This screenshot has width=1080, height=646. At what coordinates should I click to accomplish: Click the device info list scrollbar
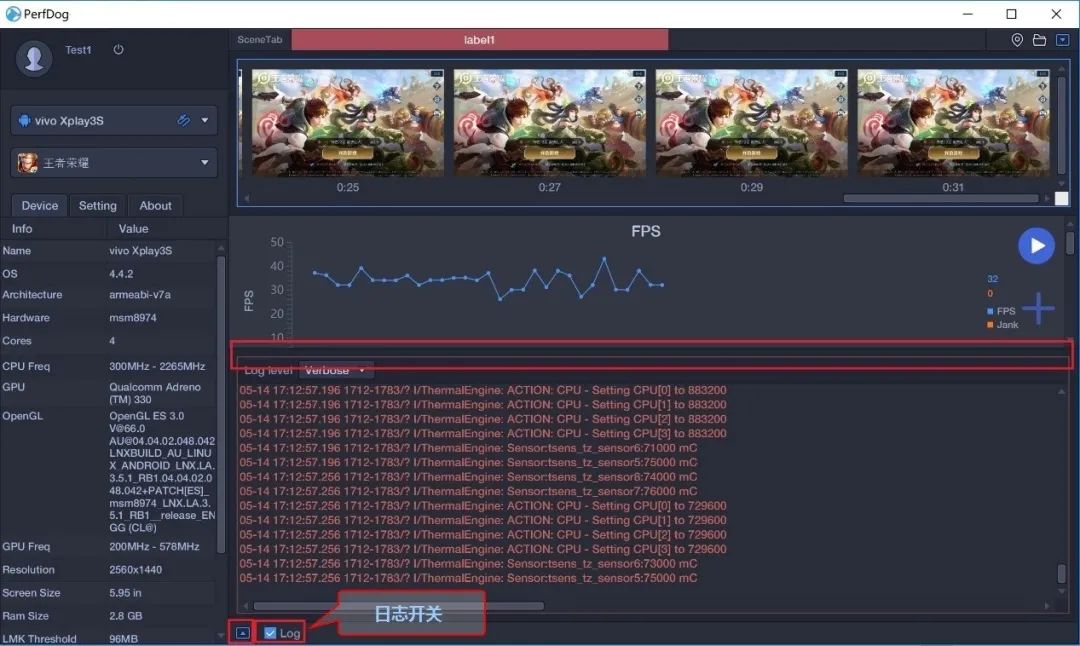pyautogui.click(x=220, y=404)
